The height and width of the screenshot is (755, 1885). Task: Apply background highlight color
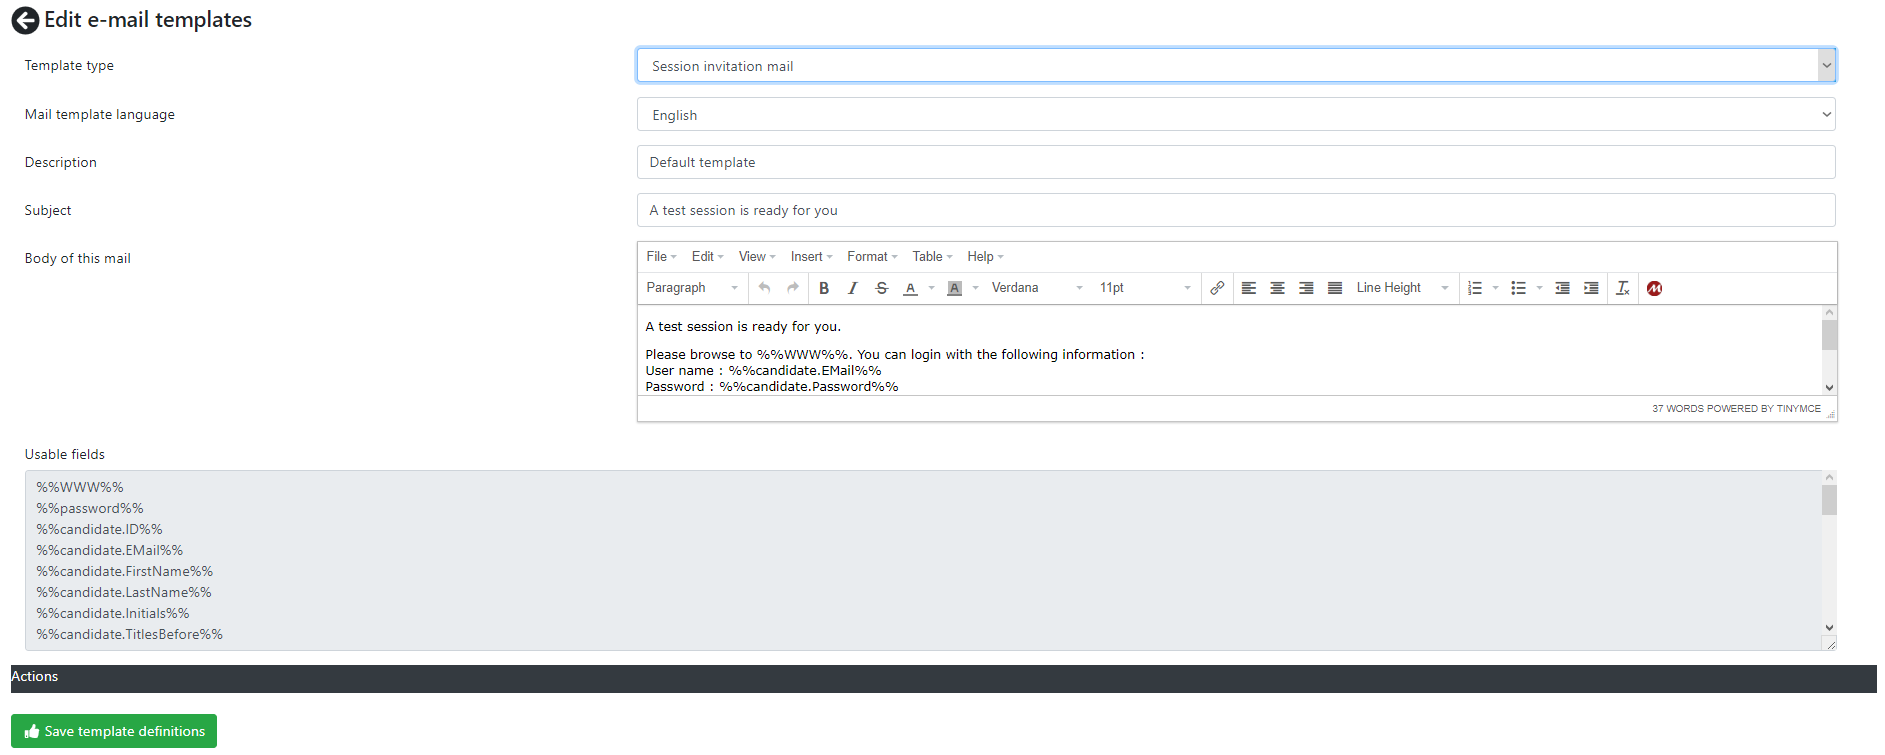(954, 288)
